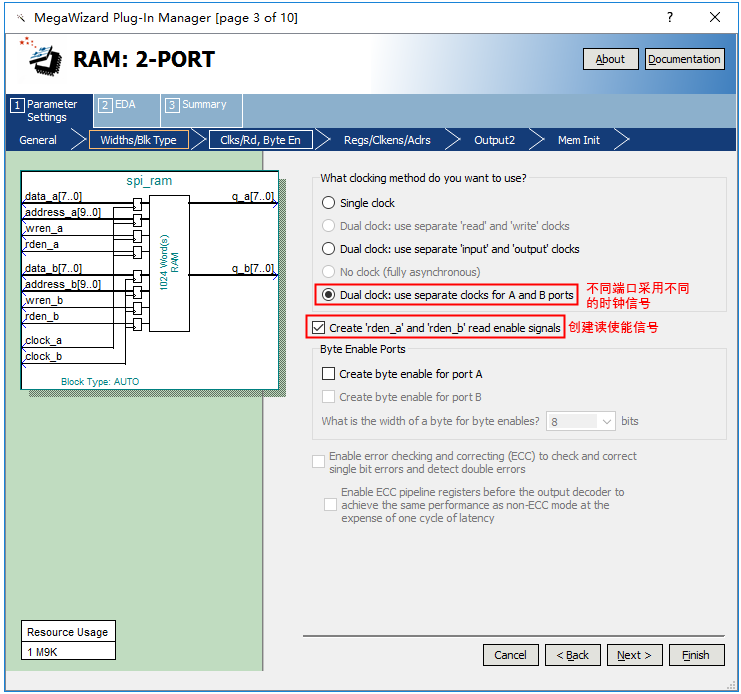Viewport: 741px width, 694px height.
Task: Open the Parameter Settings tab
Action: [x=46, y=111]
